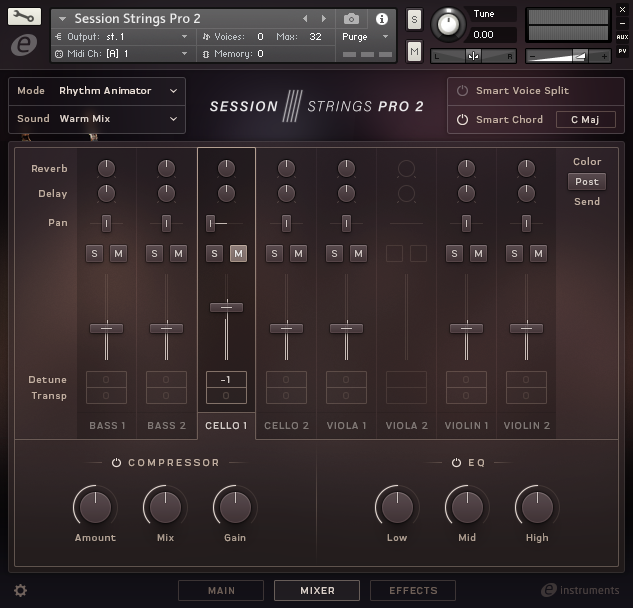This screenshot has height=608, width=633.
Task: Click the Post send button
Action: 587,182
